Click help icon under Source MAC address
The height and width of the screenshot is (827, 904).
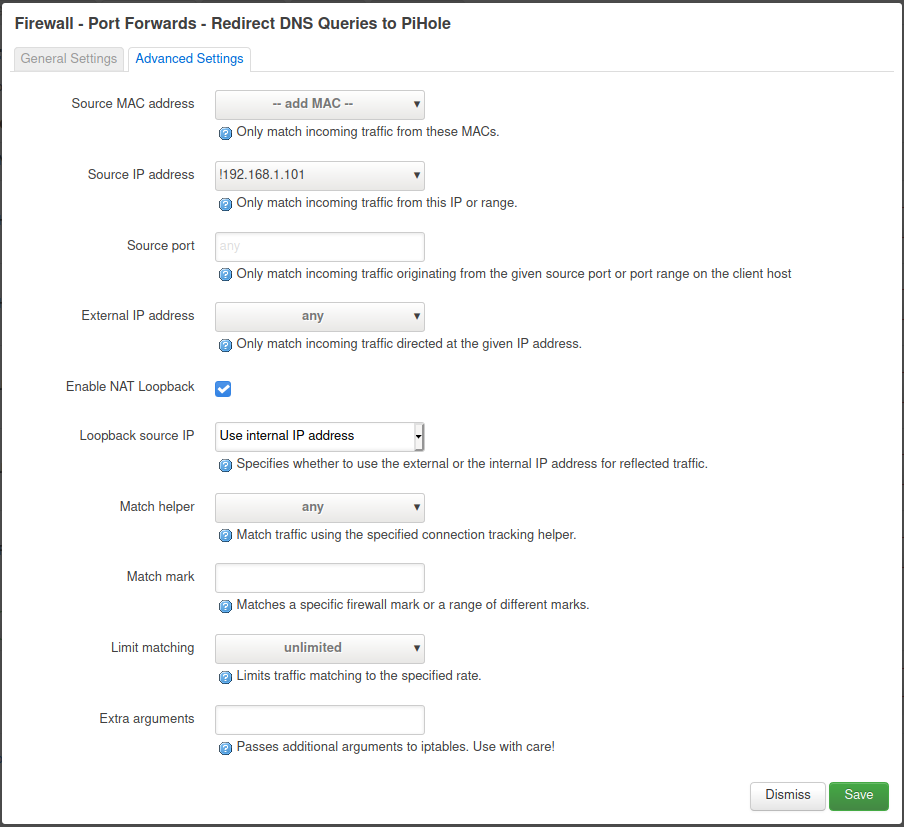pyautogui.click(x=225, y=133)
